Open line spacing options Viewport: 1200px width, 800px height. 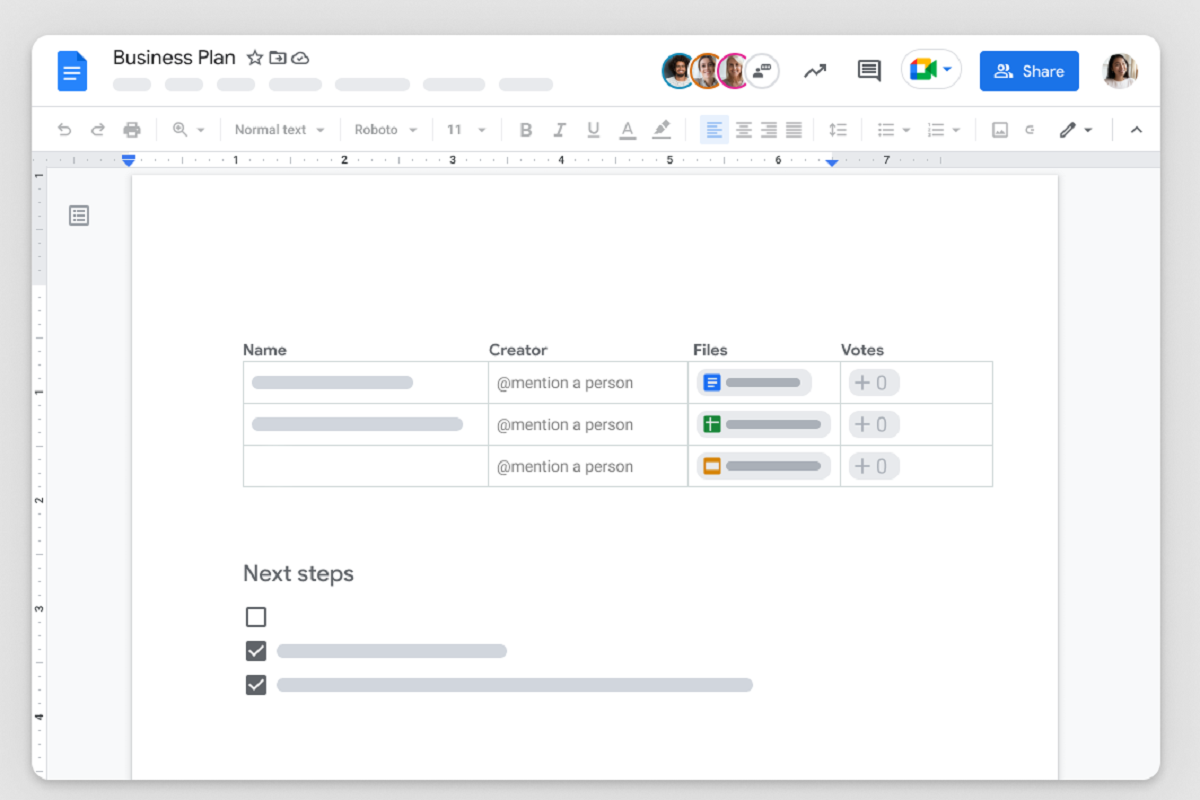click(838, 130)
